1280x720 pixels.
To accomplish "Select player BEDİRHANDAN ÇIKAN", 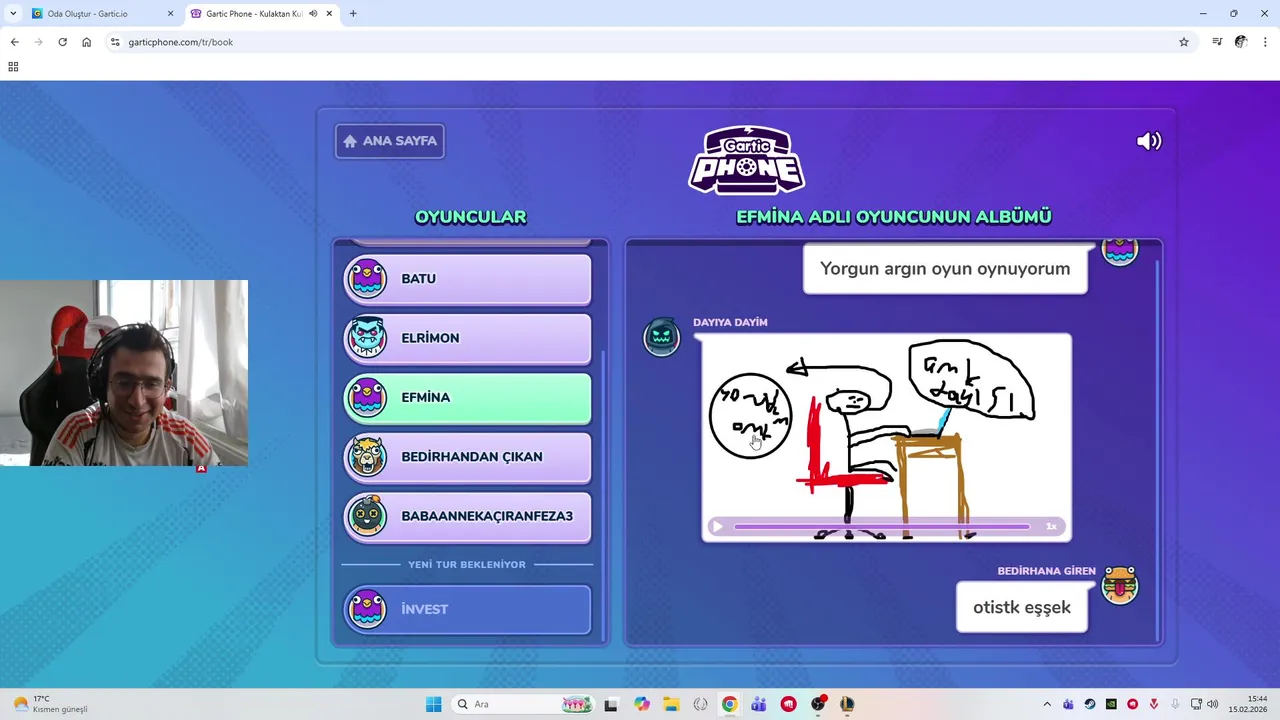I will click(468, 457).
